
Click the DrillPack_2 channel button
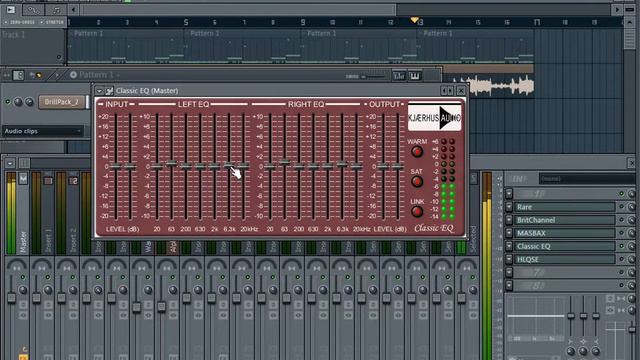tap(62, 102)
